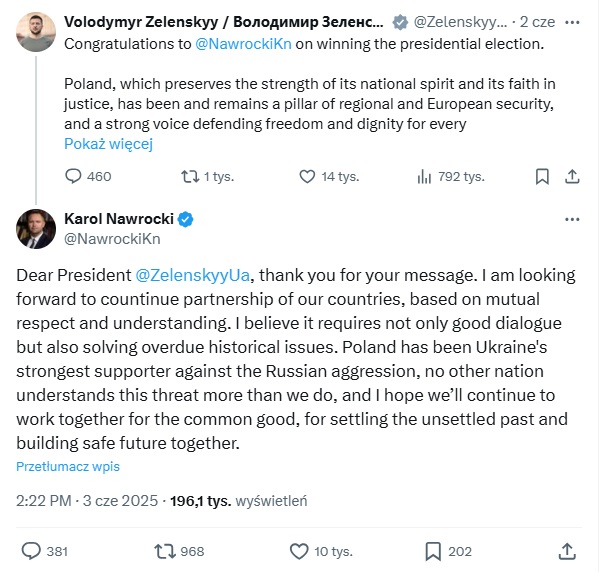607x572 pixels.
Task: View analytics for Zelenskyy's tweet
Action: (x=423, y=176)
